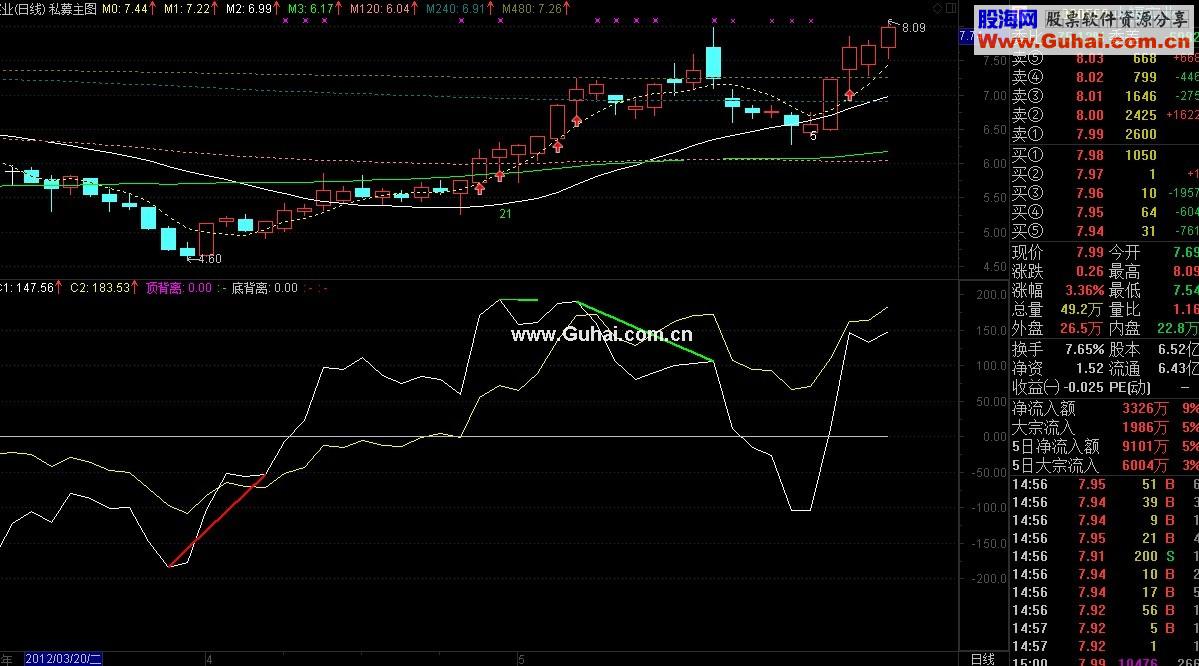Click the 买③ 7.96 order row
The width and height of the screenshot is (1199, 666).
tap(1104, 193)
